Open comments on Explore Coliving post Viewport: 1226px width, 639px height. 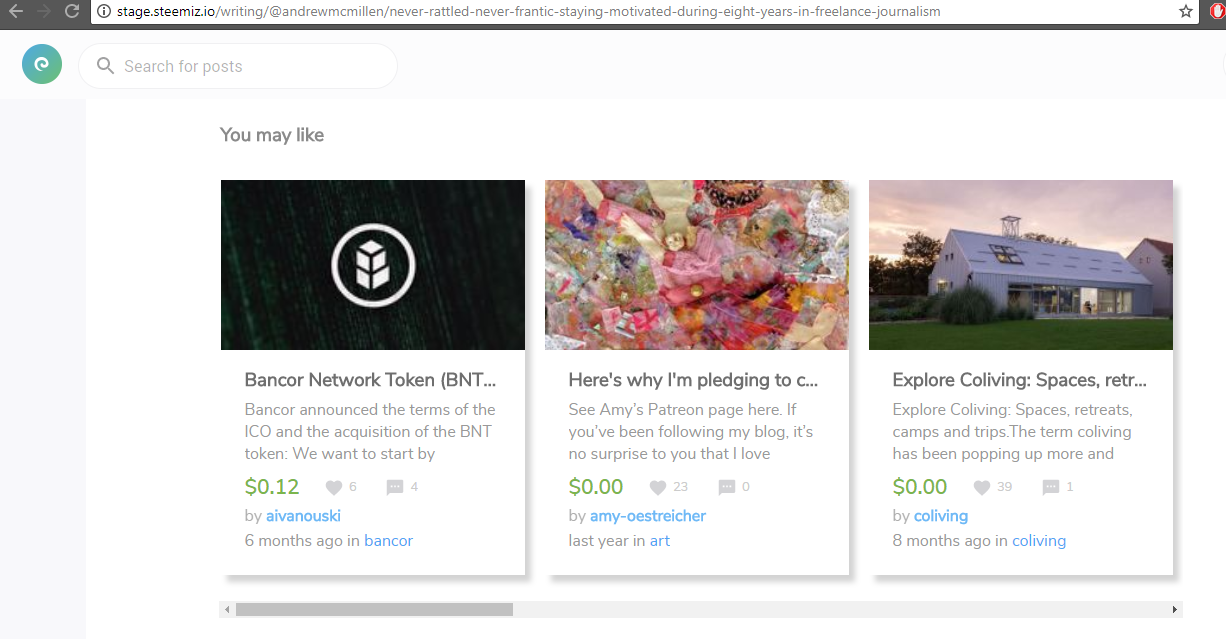point(1051,487)
